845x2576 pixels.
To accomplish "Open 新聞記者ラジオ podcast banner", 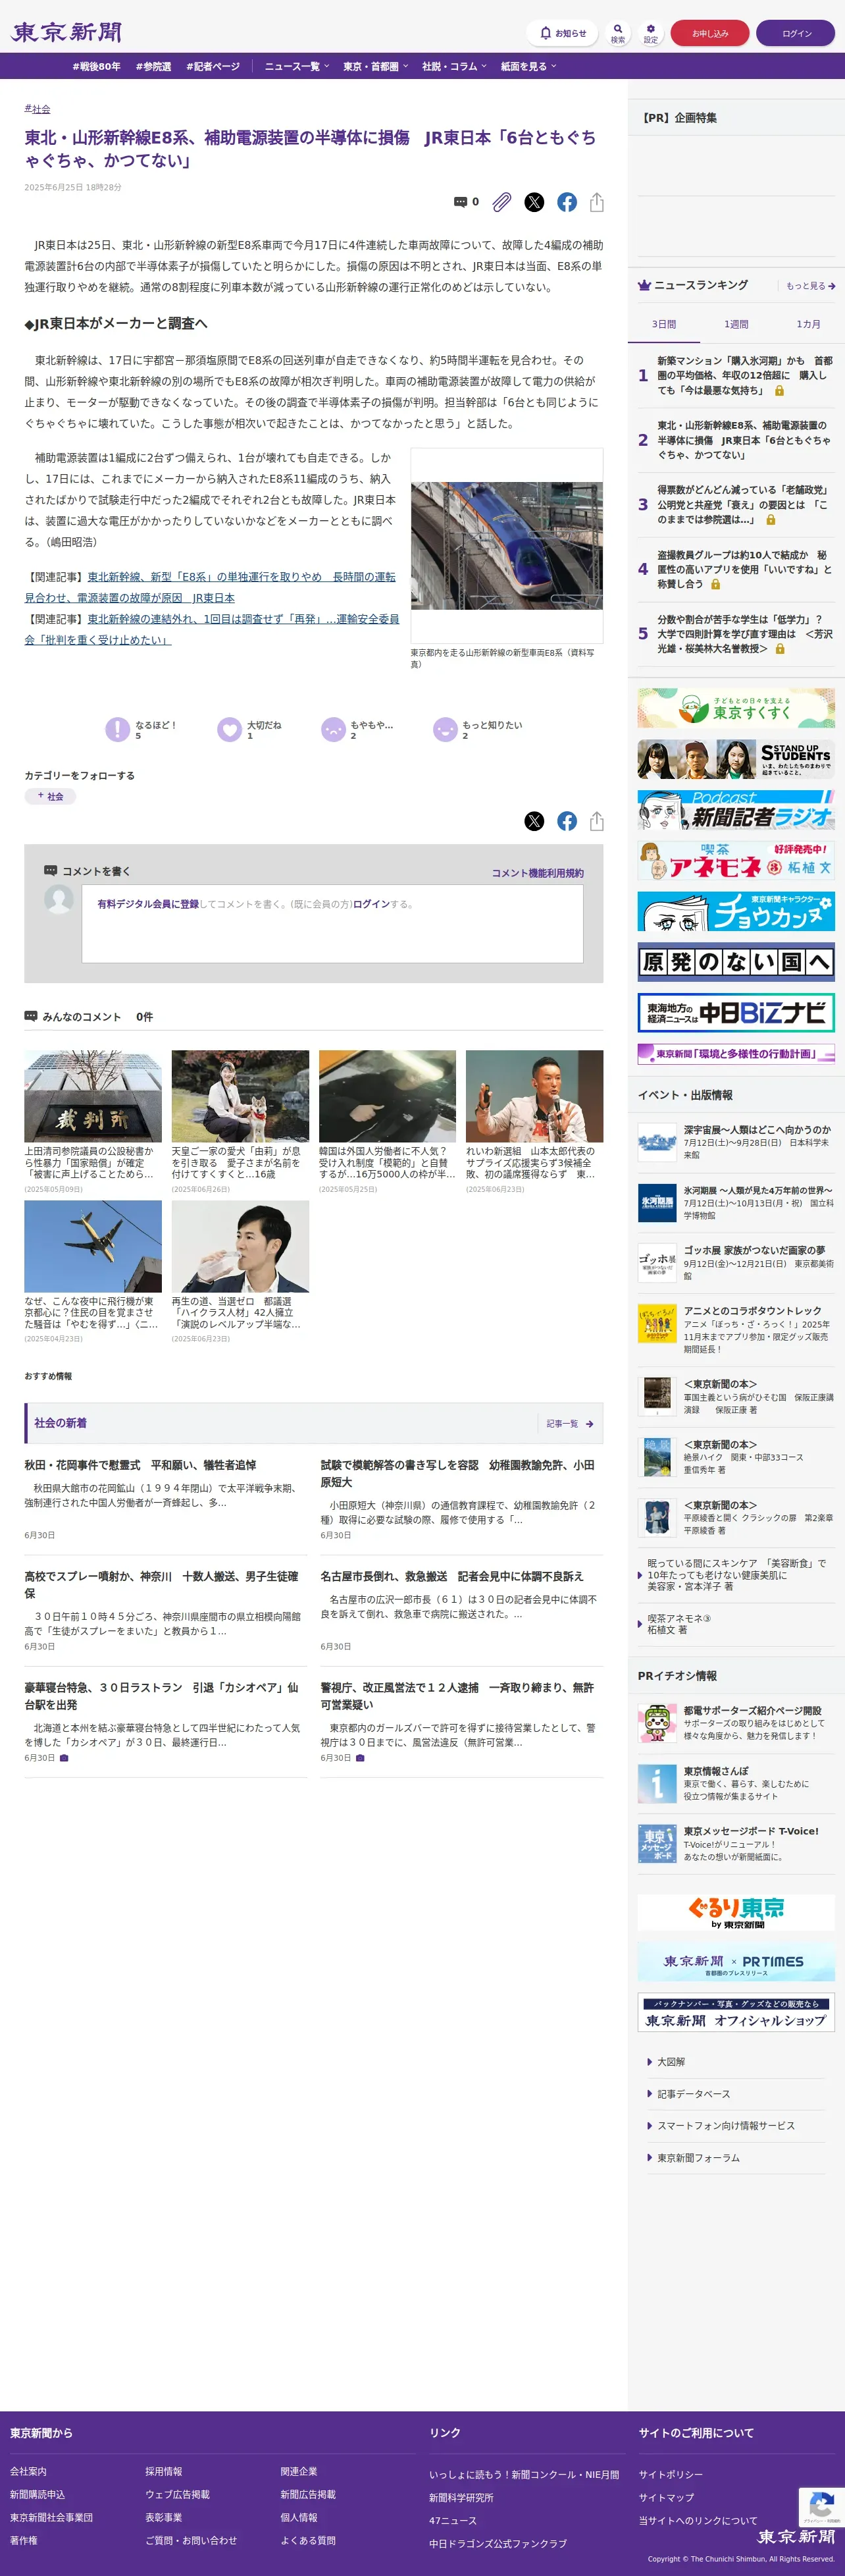I will click(x=736, y=809).
